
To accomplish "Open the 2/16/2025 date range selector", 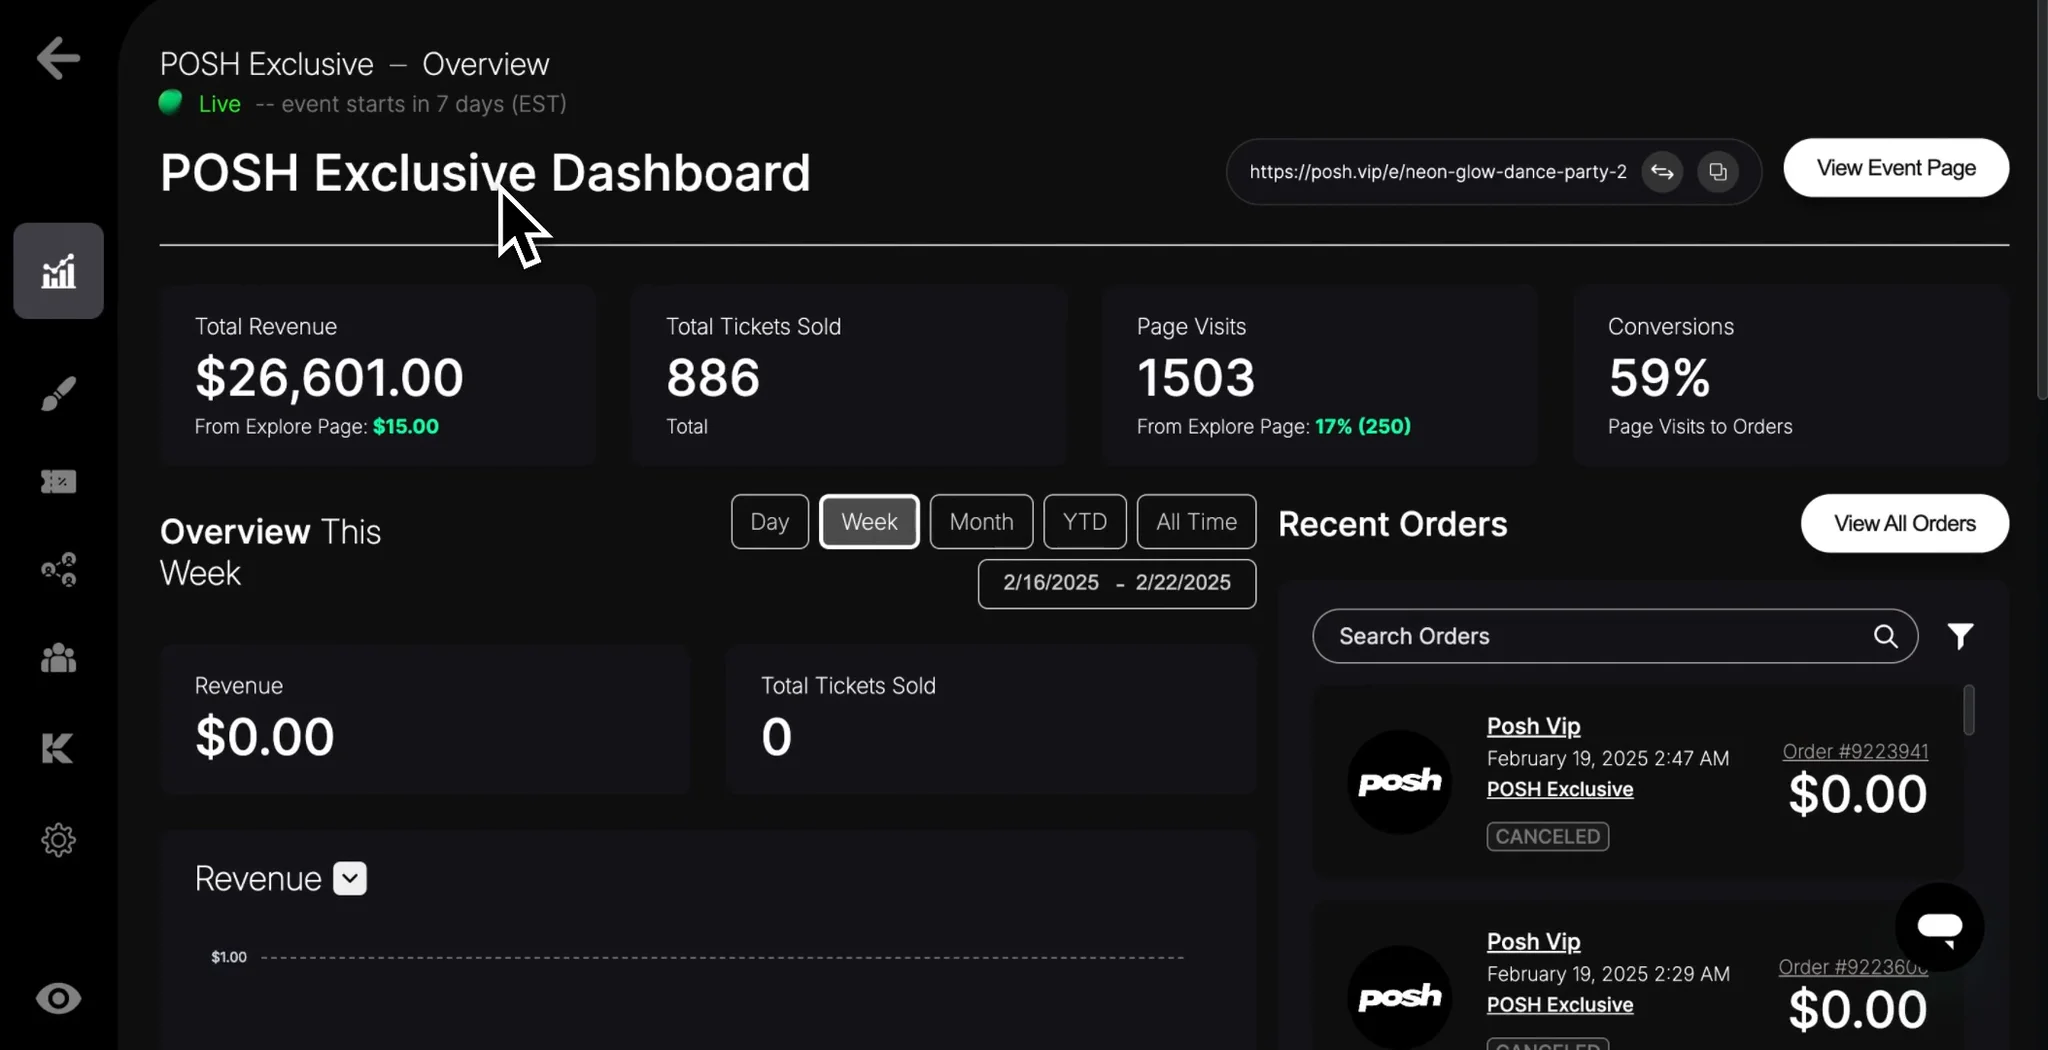I will point(1116,583).
